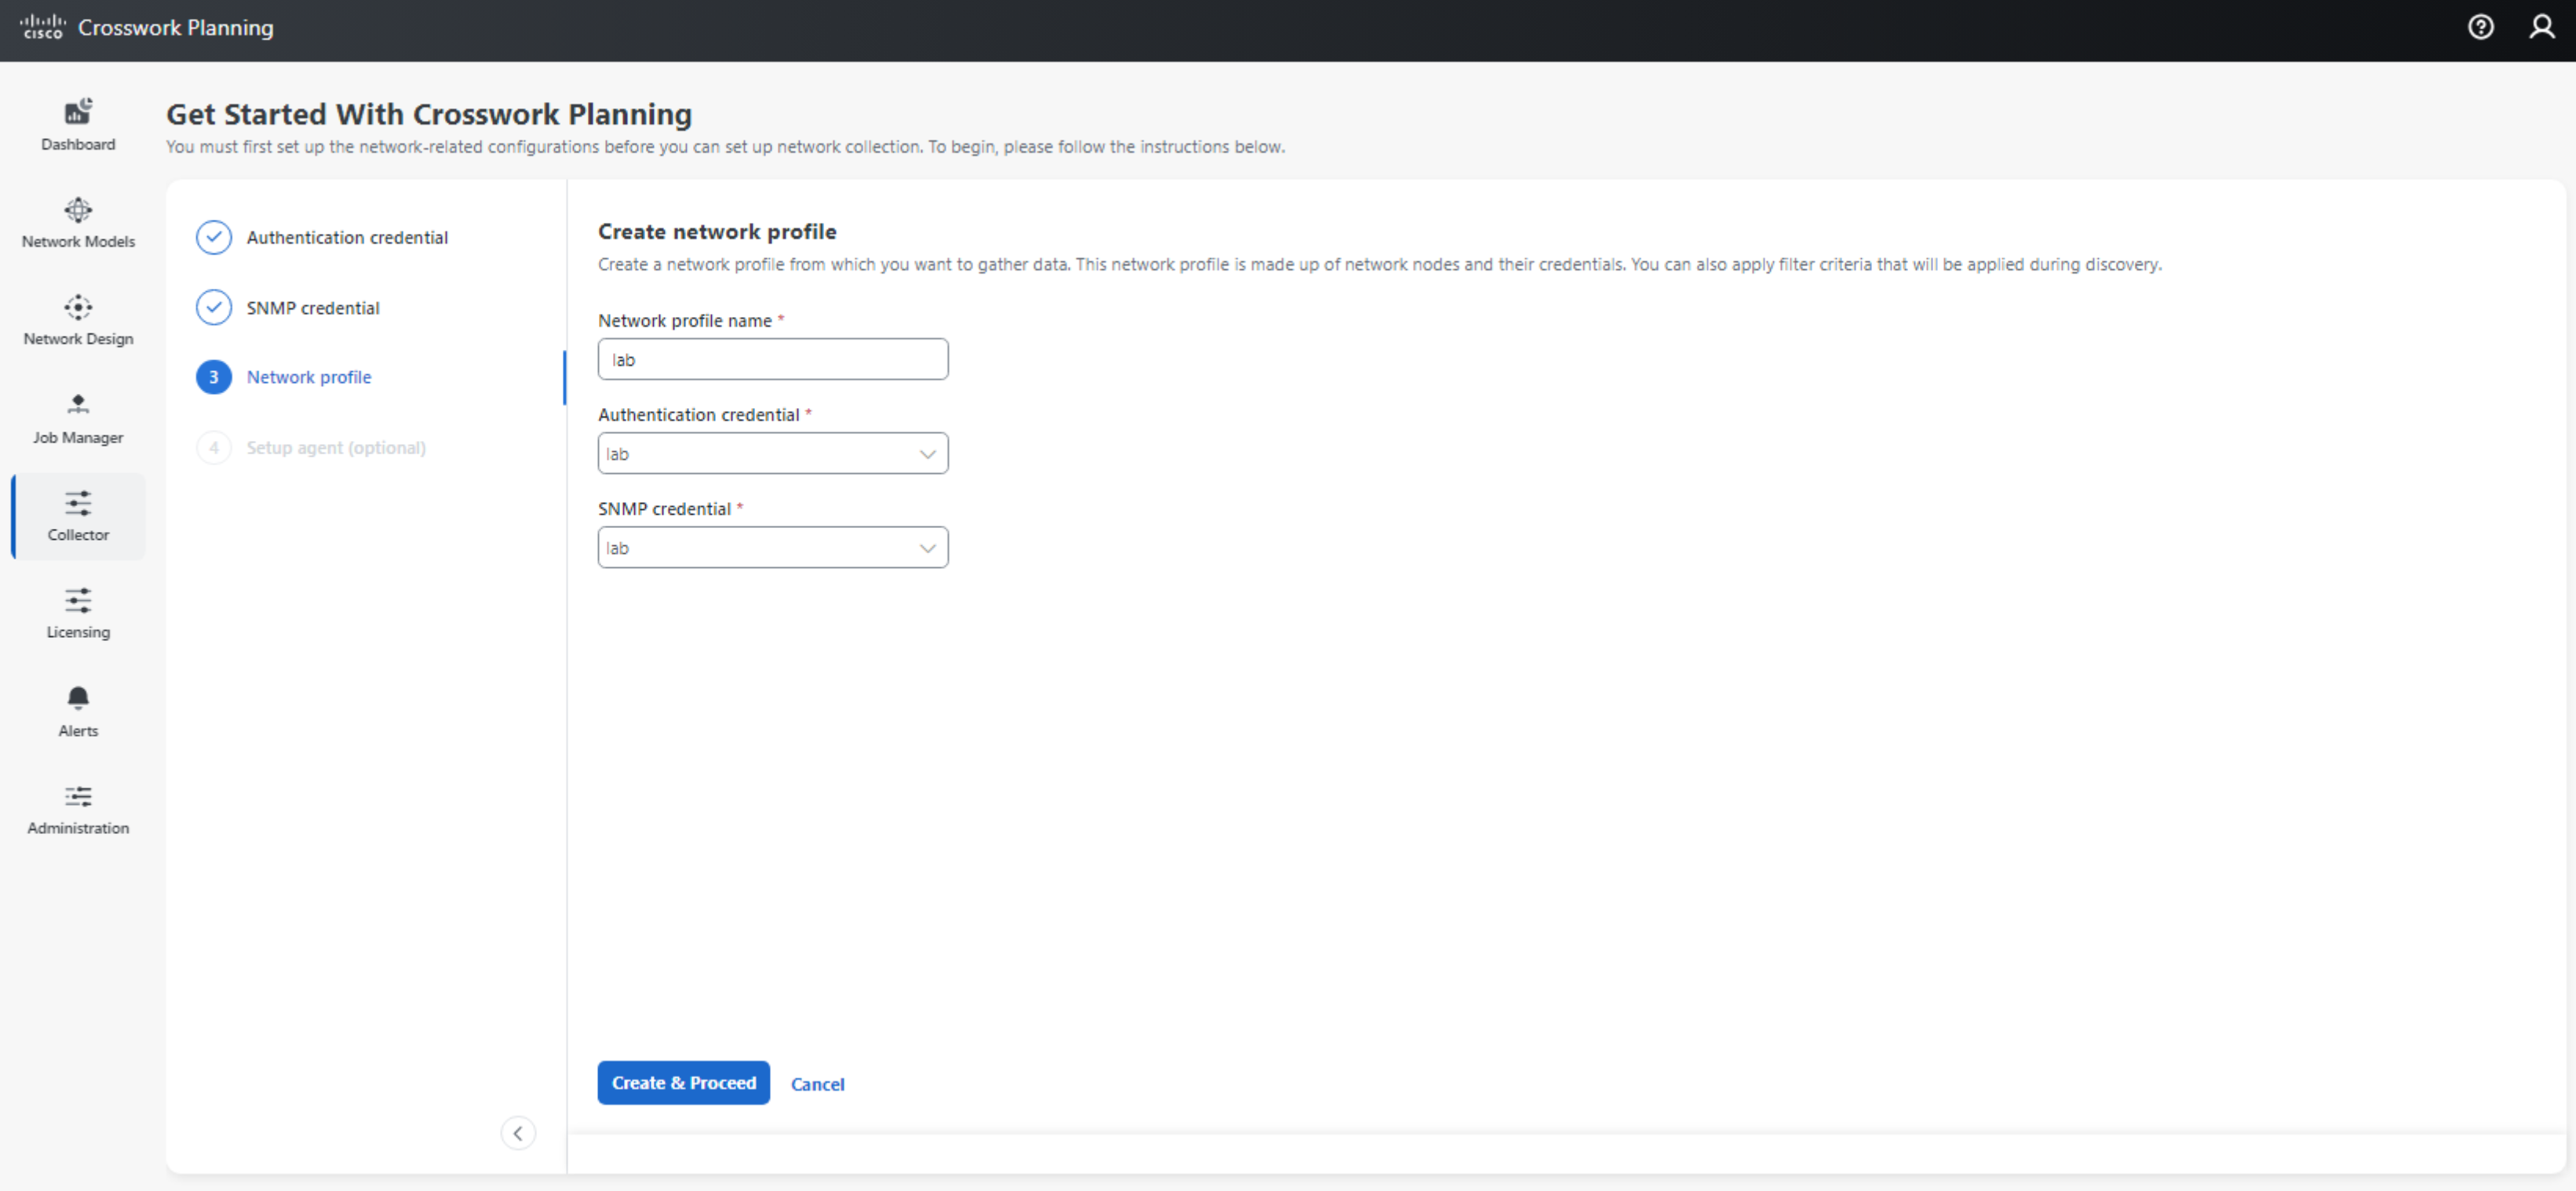
Task: Click the Cisco logo in header
Action: tap(42, 27)
